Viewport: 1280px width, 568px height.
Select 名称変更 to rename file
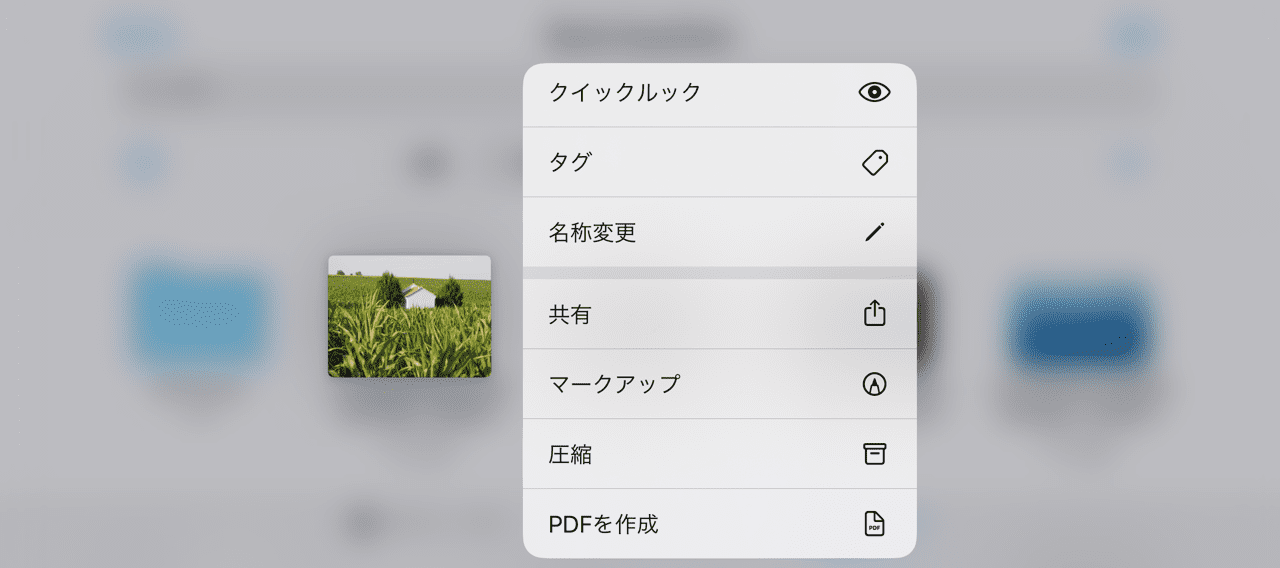719,232
